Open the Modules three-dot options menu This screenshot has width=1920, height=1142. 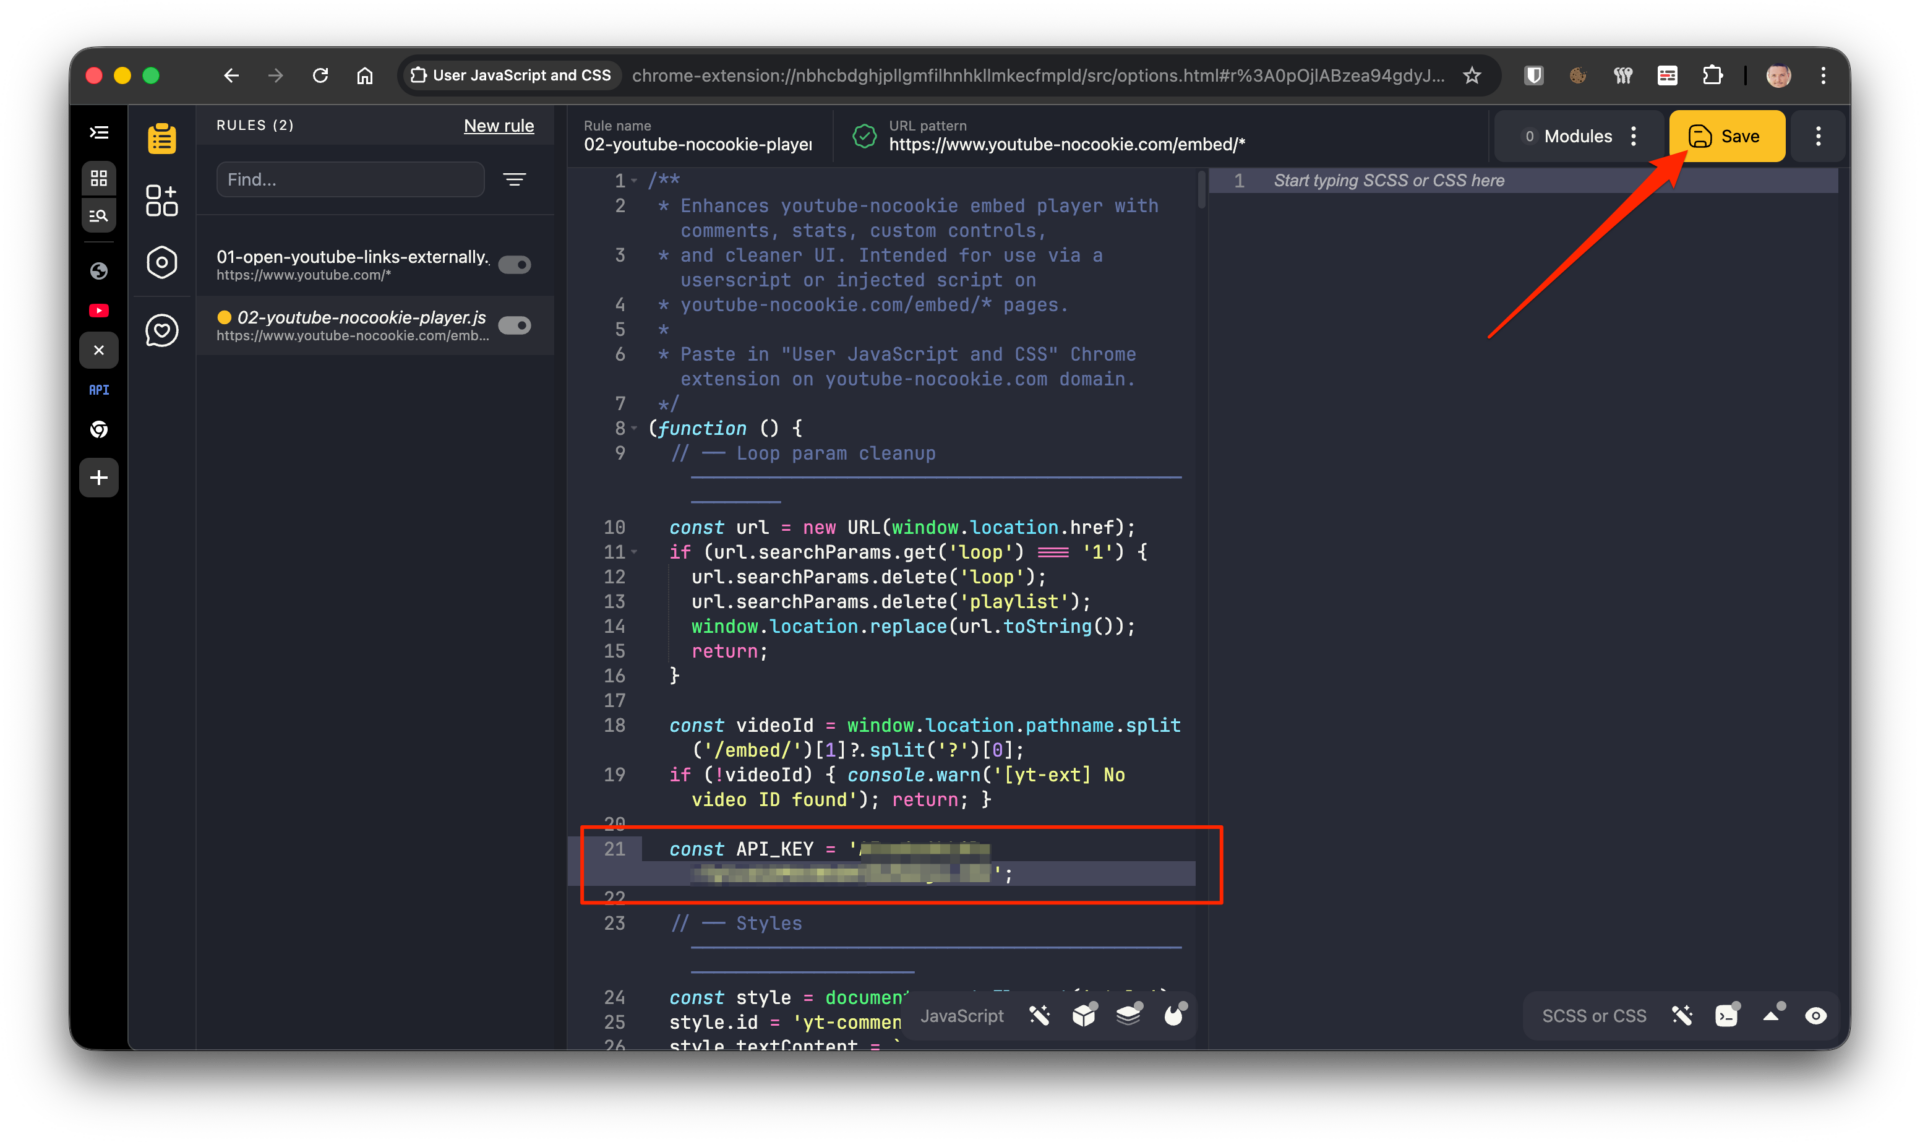[x=1634, y=136]
